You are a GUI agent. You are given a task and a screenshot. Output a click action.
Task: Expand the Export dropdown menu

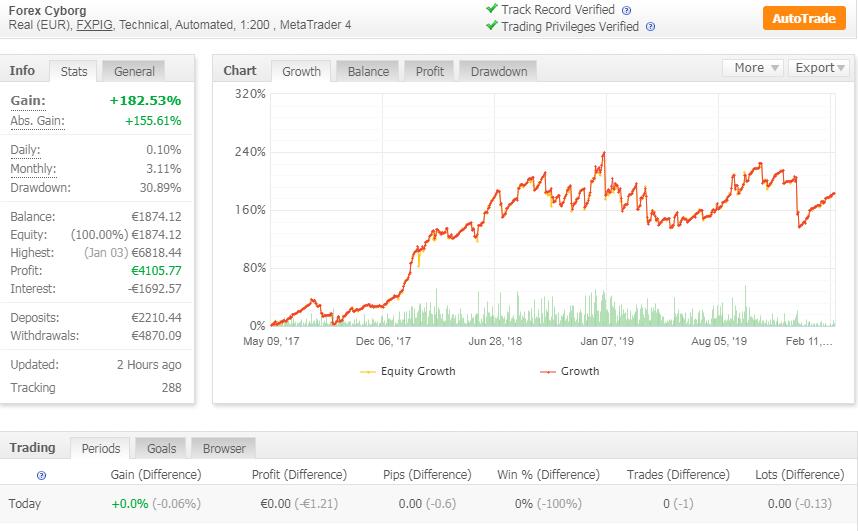click(820, 68)
